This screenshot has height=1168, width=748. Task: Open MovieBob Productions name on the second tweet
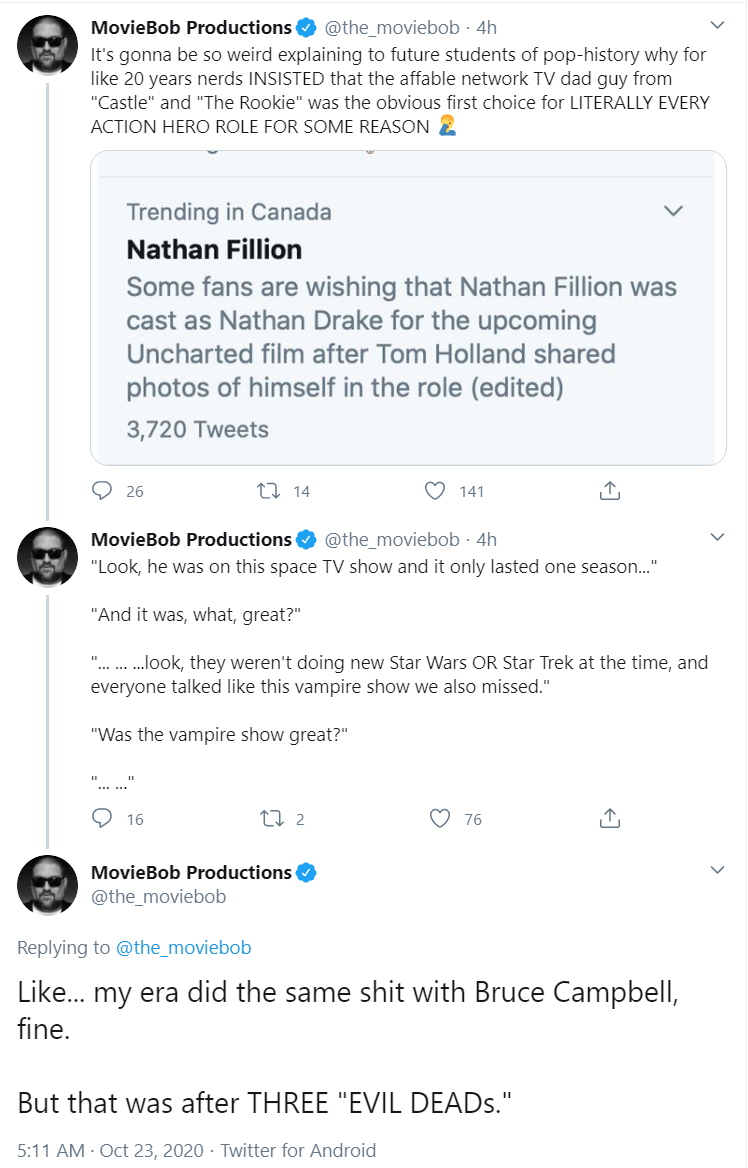pos(191,539)
